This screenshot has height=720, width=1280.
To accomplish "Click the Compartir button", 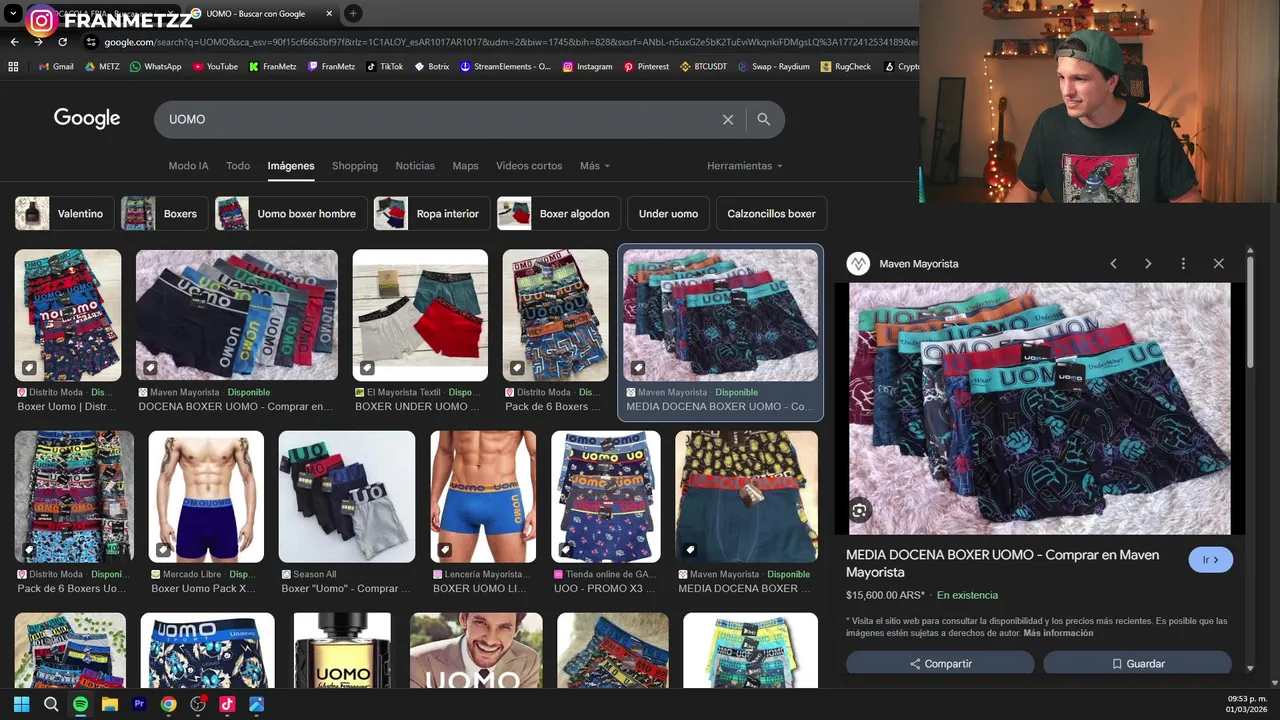I will [x=940, y=664].
